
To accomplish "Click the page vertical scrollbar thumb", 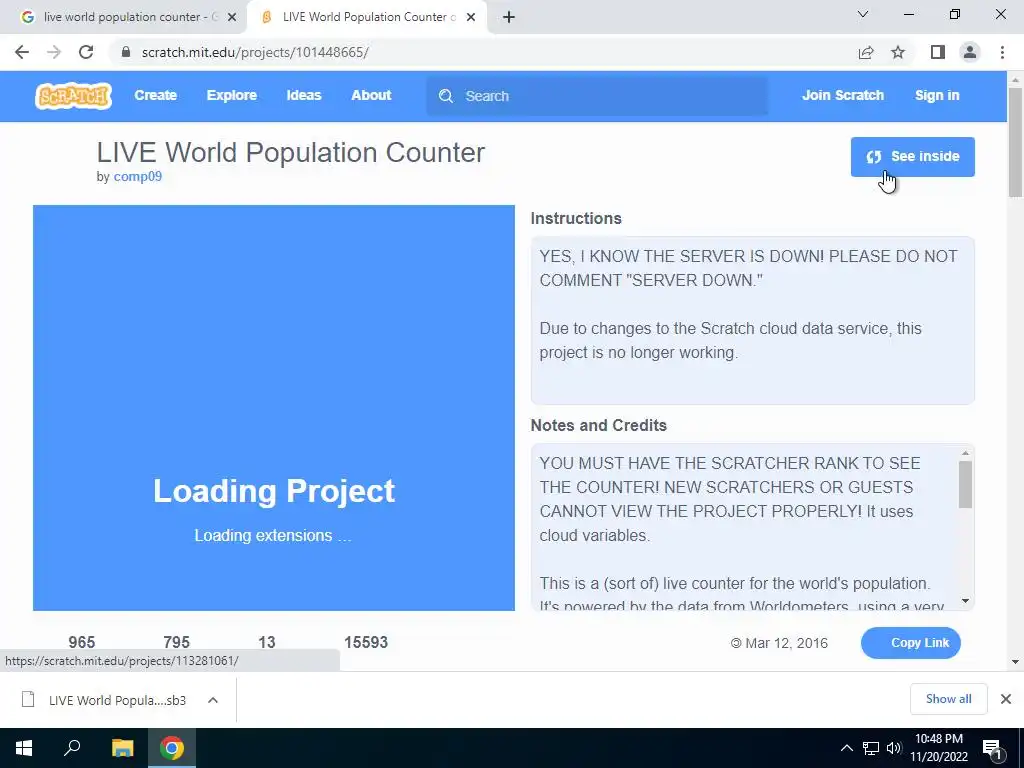I will point(1015,142).
